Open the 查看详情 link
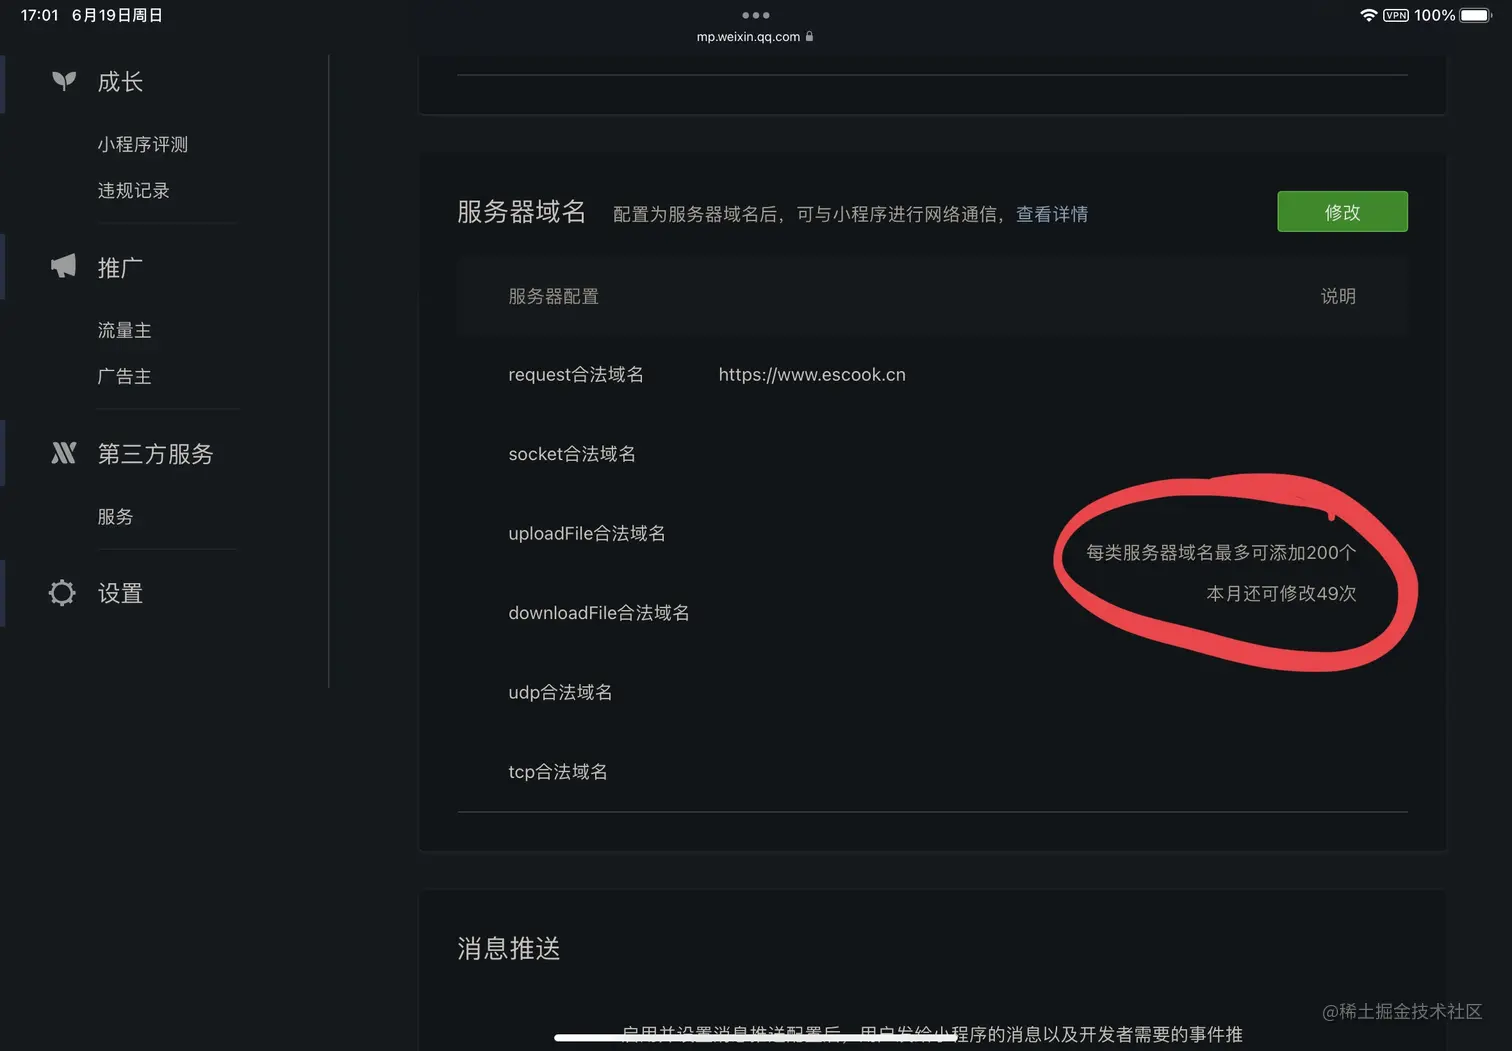This screenshot has width=1512, height=1051. click(1052, 214)
